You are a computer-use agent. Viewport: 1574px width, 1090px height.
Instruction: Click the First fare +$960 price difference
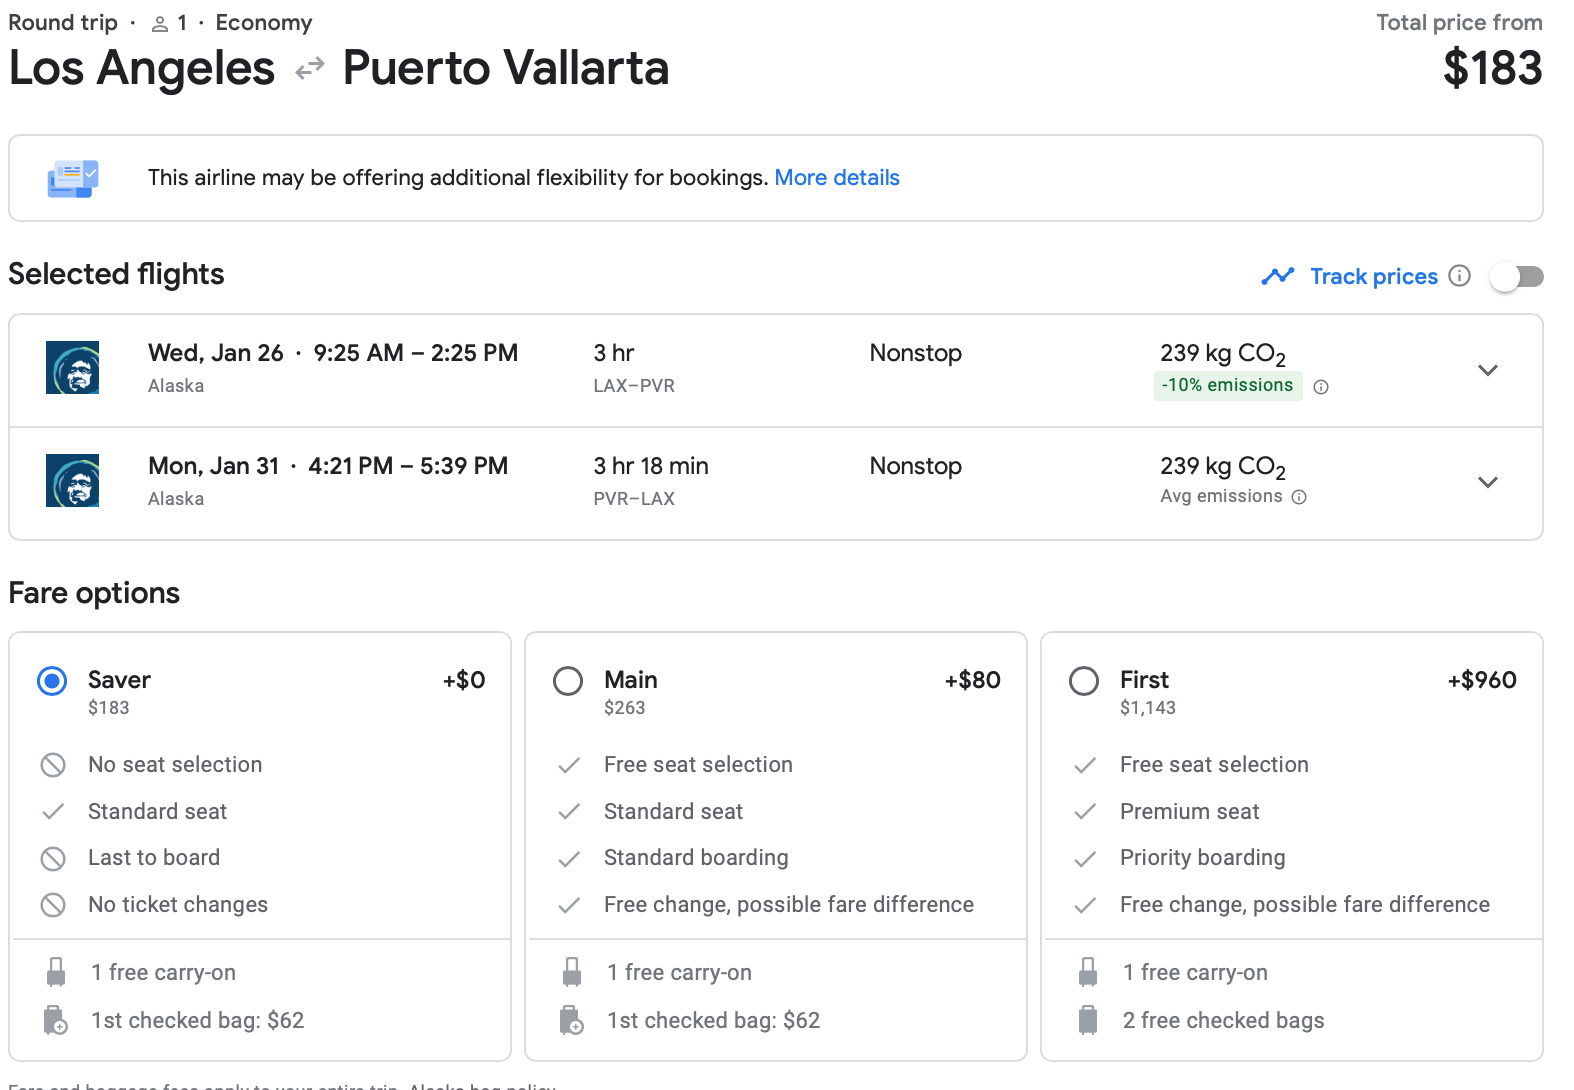pos(1481,680)
